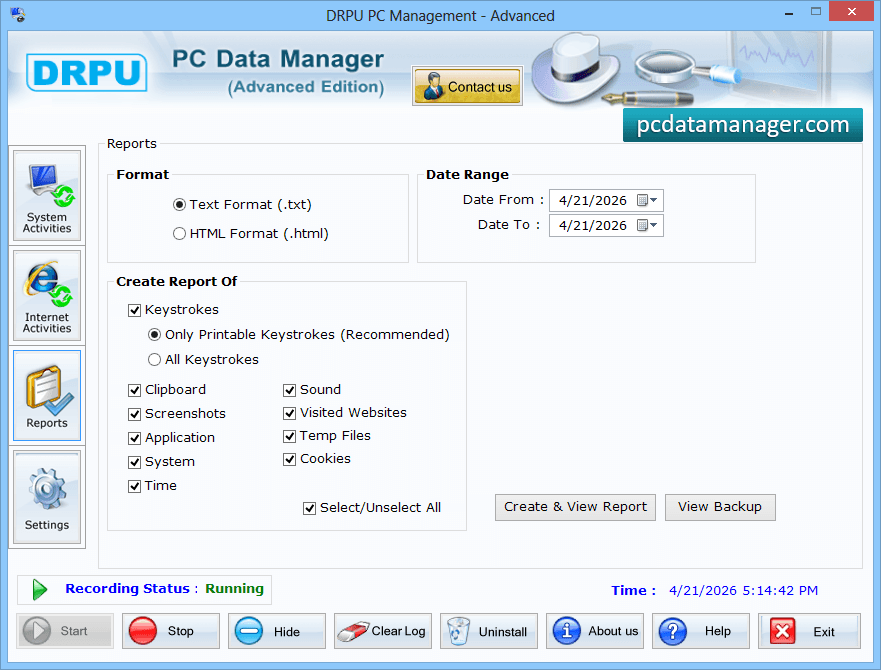Open the System Activities panel
The height and width of the screenshot is (670, 881).
point(47,196)
